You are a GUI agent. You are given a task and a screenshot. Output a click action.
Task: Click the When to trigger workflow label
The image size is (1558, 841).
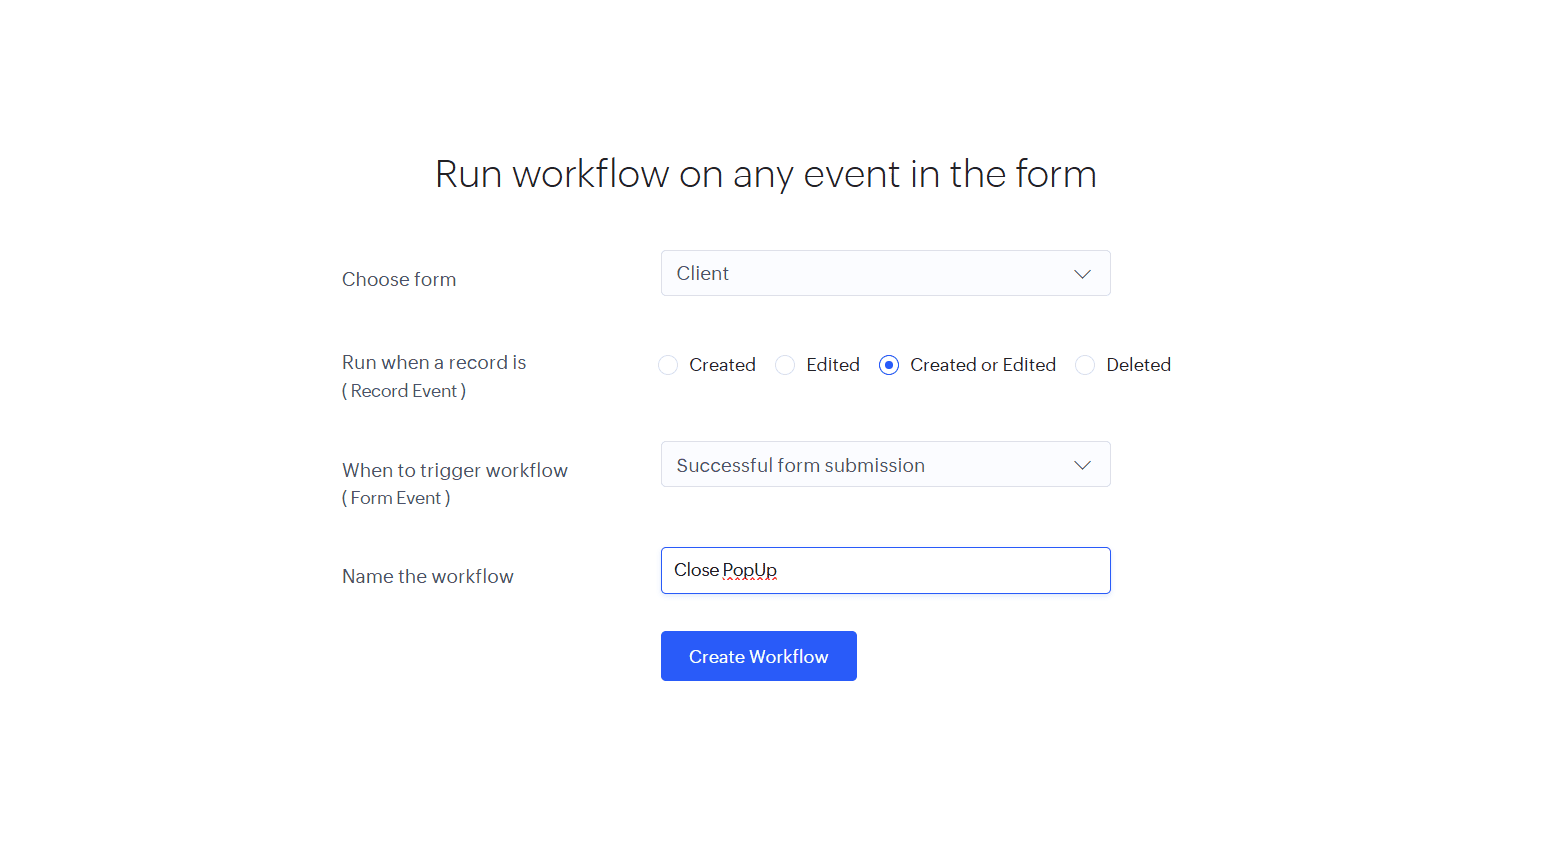(x=455, y=470)
